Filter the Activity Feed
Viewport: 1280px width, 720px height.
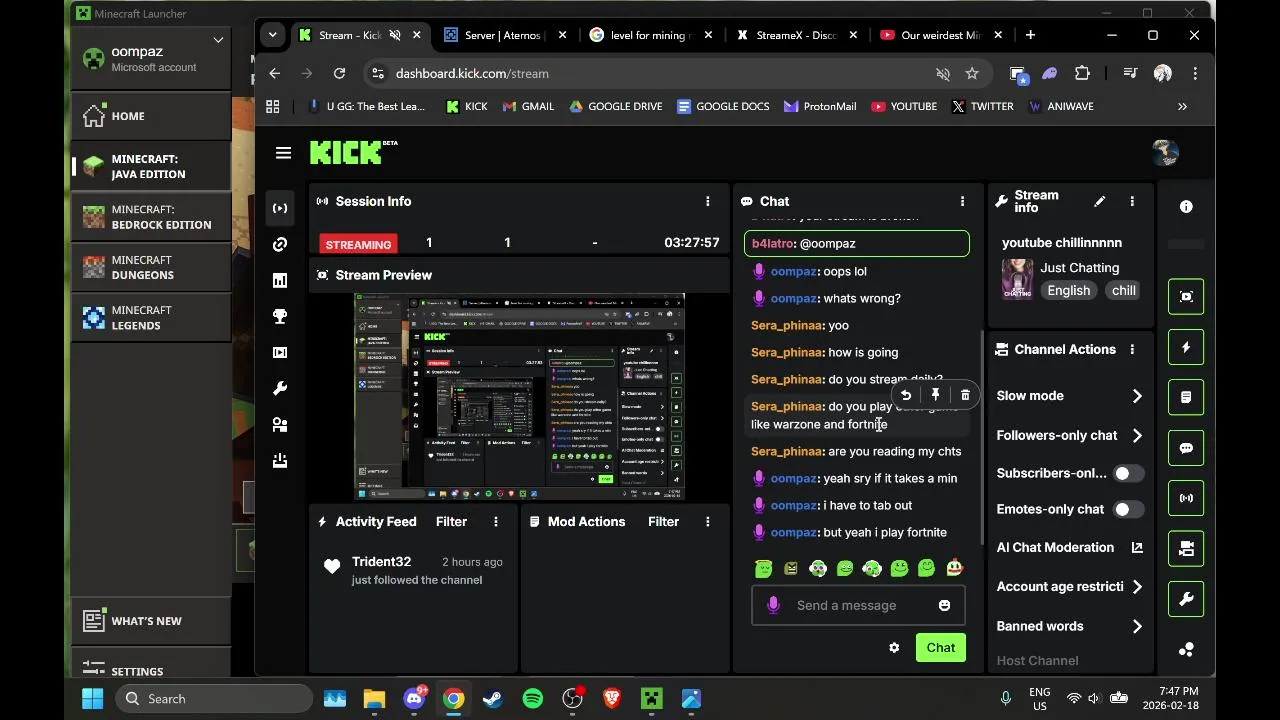click(451, 521)
